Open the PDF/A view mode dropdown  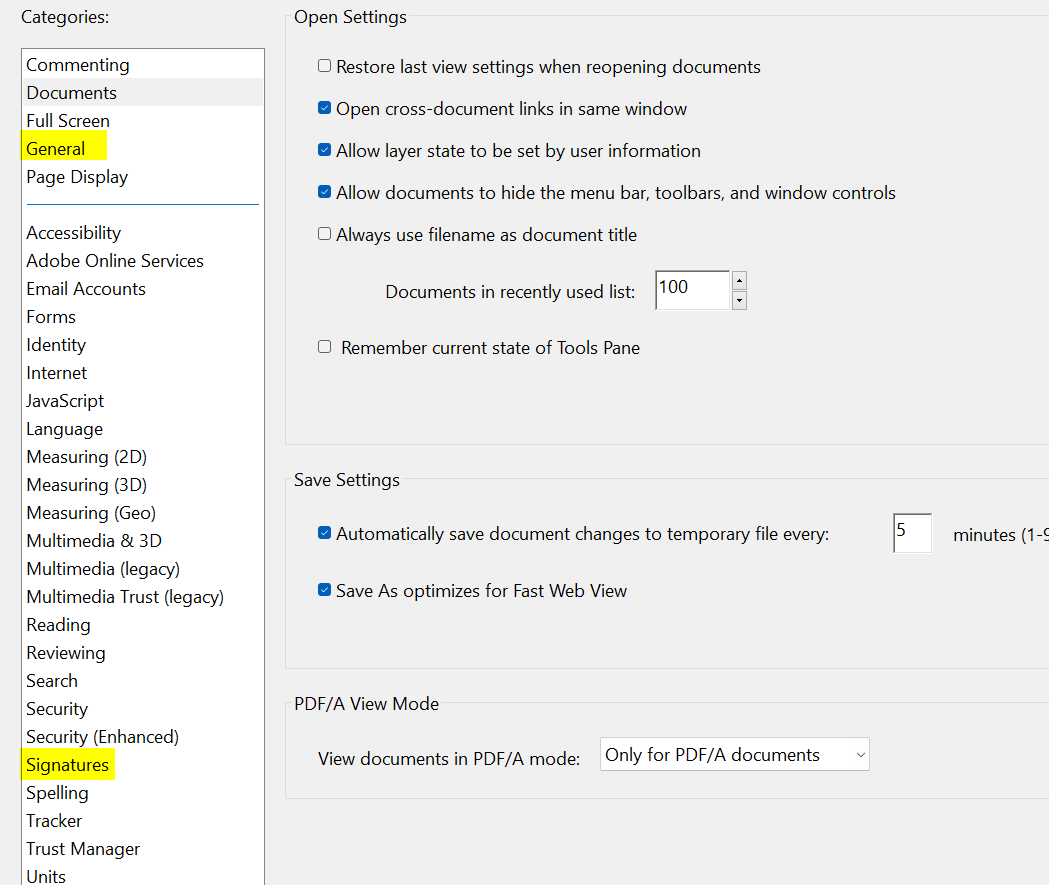click(734, 754)
